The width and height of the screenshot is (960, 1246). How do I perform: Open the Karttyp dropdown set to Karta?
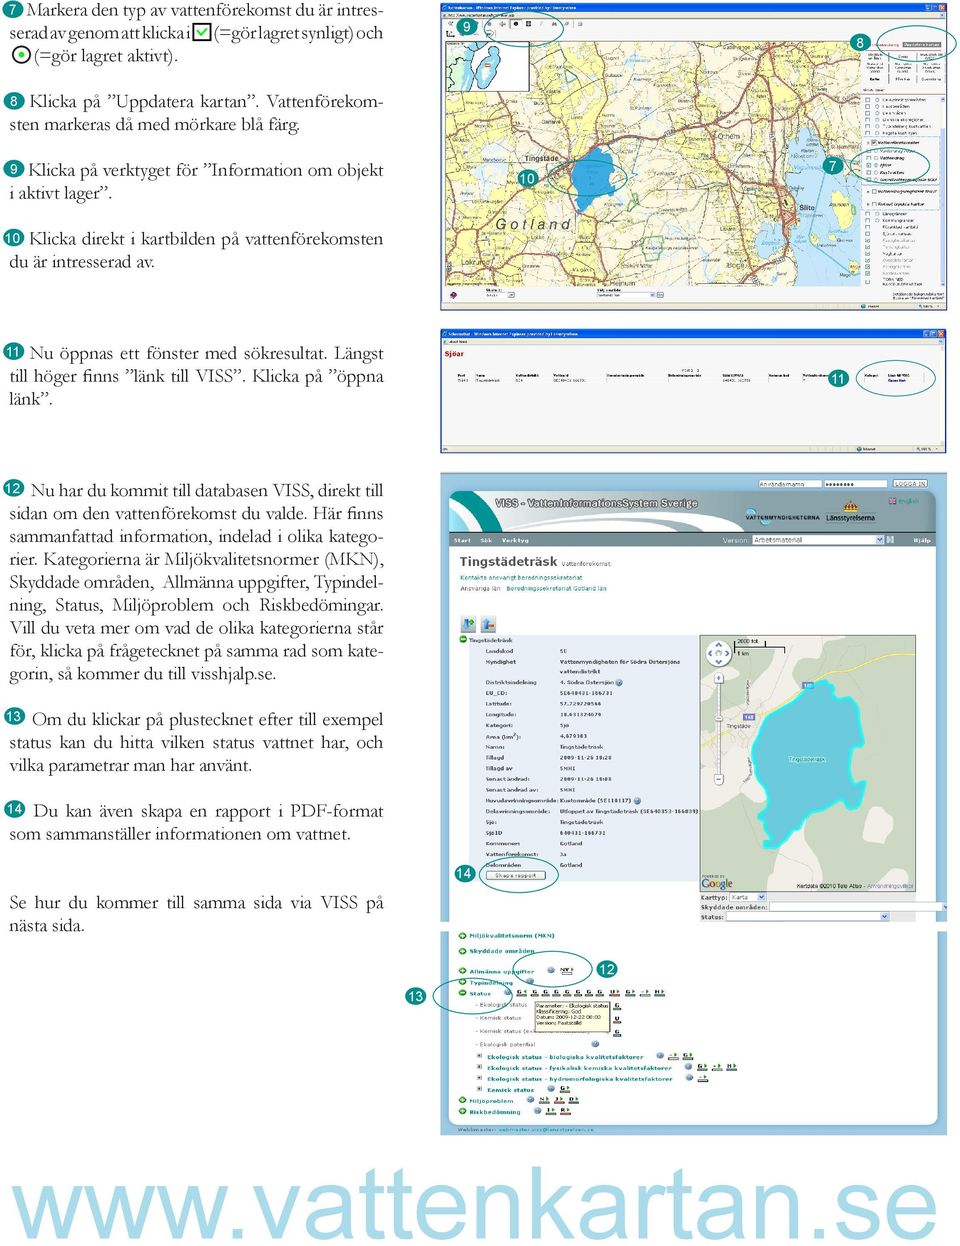748,897
